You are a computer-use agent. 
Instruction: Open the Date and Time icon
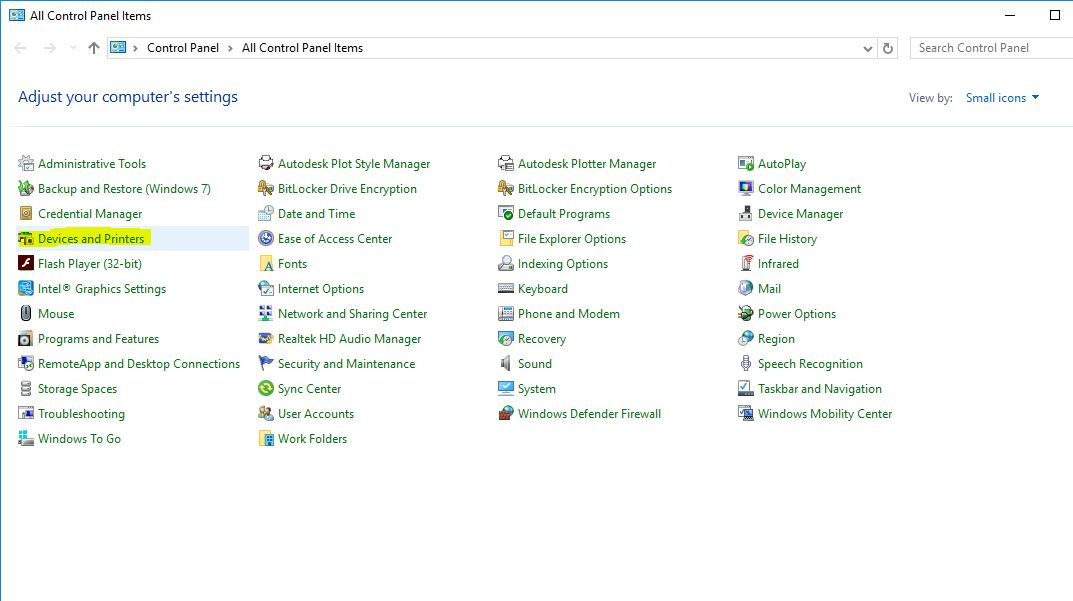coord(266,214)
